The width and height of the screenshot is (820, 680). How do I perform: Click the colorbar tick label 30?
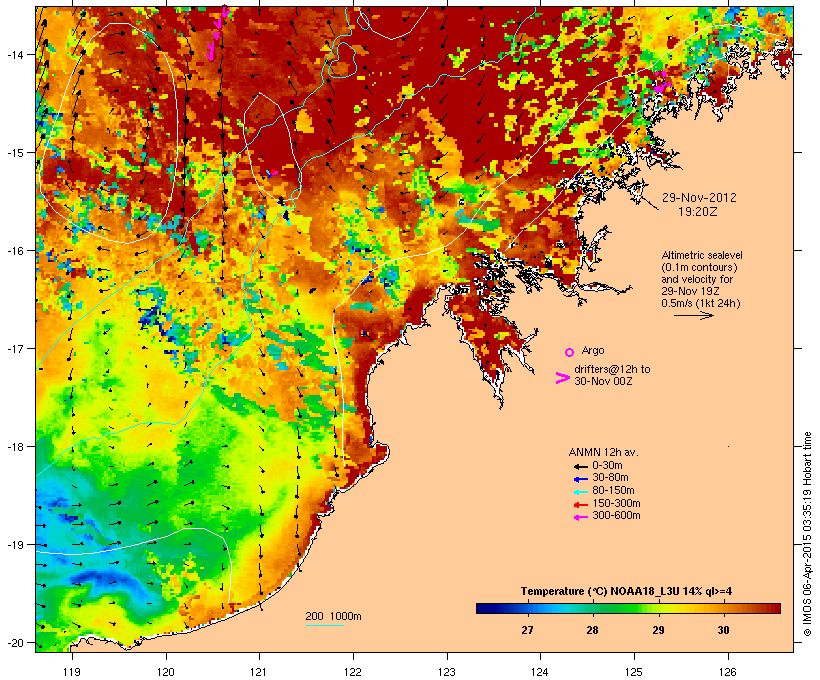(x=724, y=630)
